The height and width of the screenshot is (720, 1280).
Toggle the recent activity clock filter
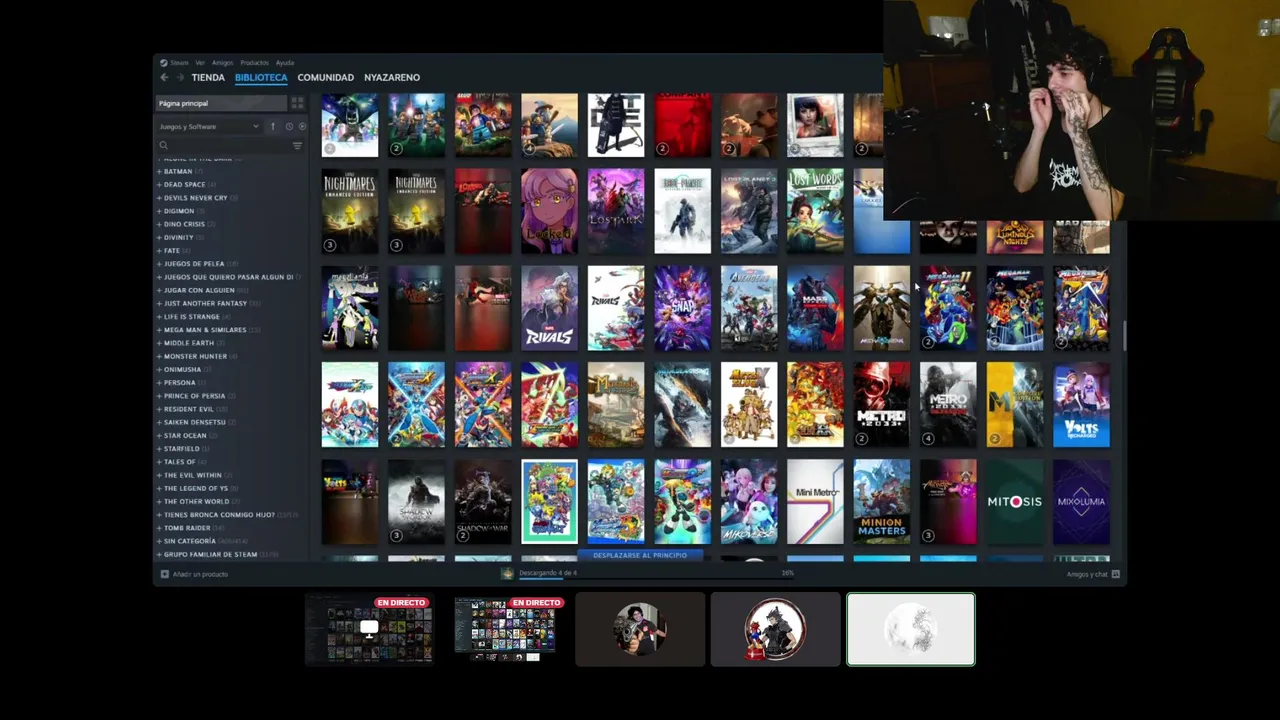coord(289,126)
